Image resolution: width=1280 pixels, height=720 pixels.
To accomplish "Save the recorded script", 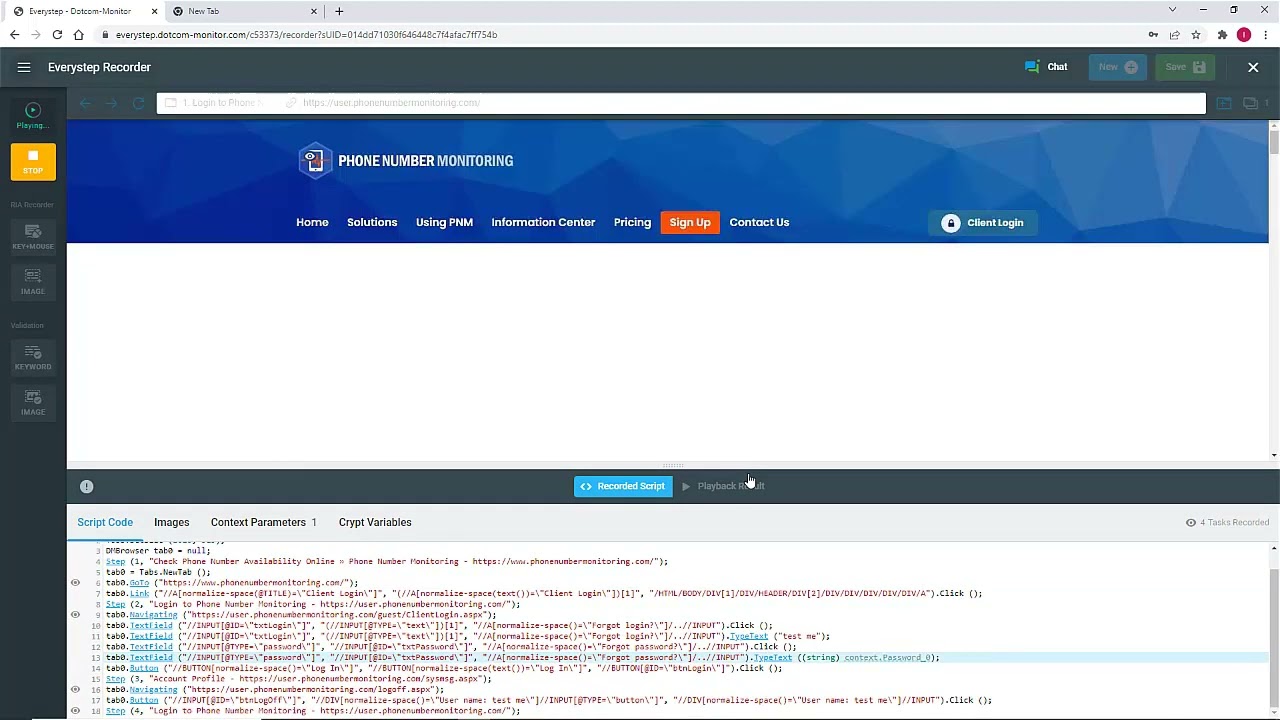I will click(1185, 67).
